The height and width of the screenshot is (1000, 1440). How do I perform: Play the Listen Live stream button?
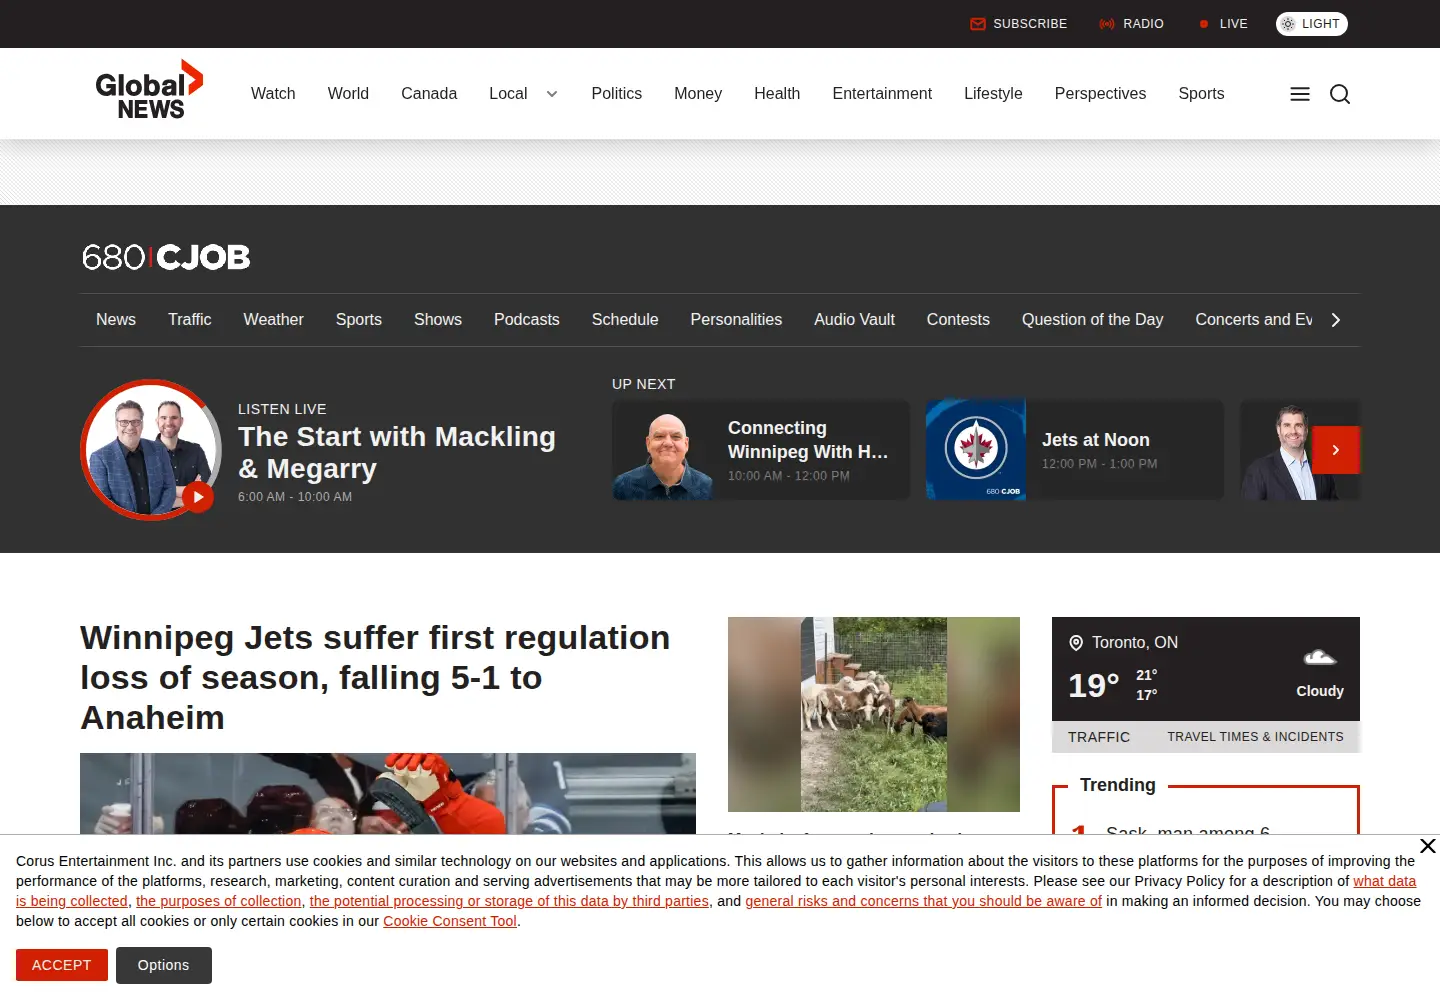point(198,497)
